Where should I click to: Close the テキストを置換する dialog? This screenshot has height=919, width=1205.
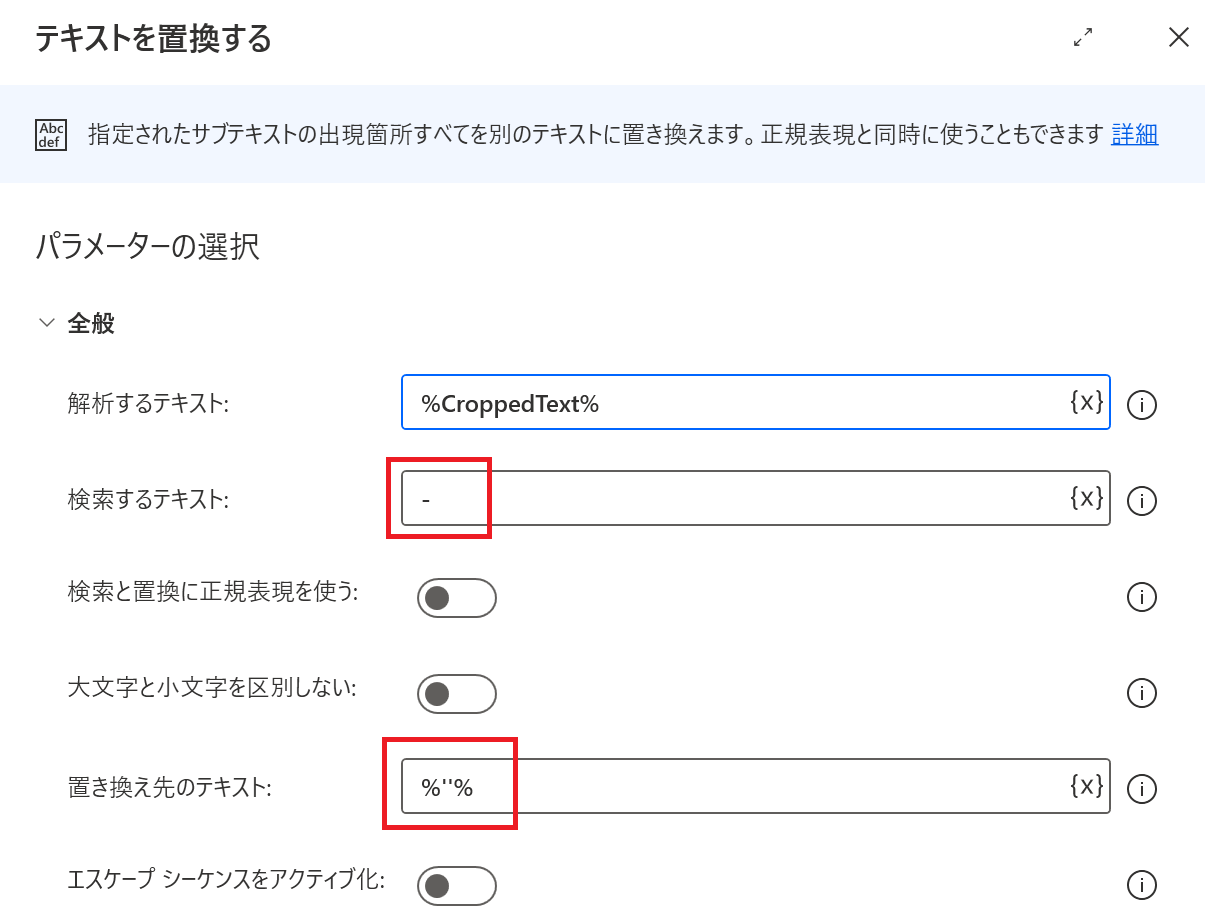(x=1179, y=38)
